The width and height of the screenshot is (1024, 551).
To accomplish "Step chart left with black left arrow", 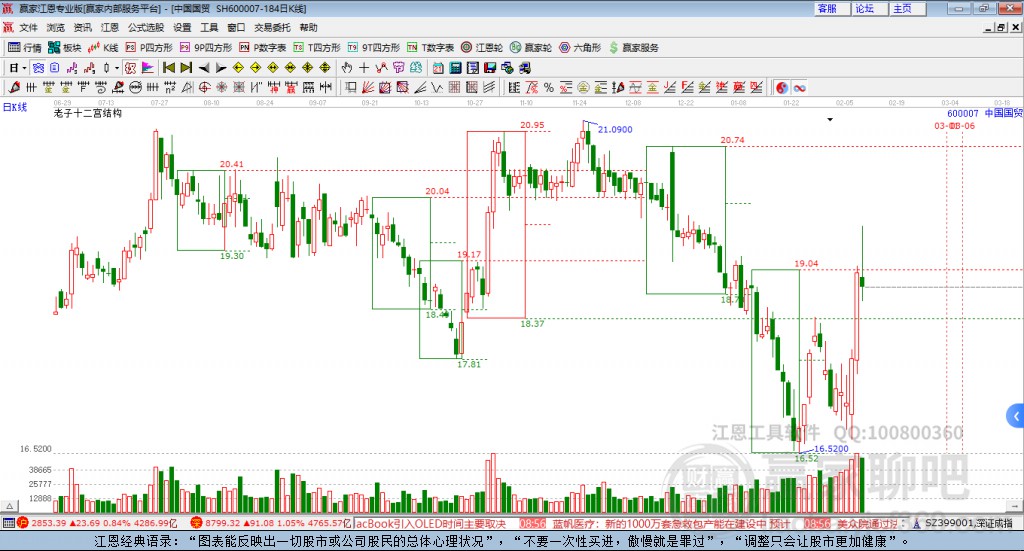I will coord(204,68).
